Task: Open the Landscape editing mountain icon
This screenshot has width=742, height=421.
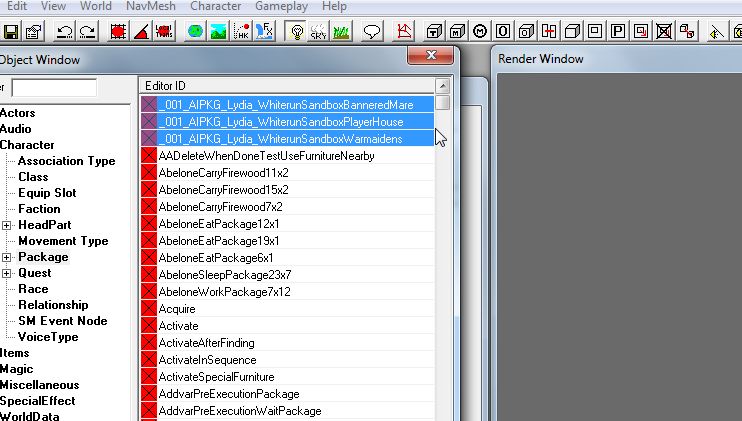Action: [218, 32]
